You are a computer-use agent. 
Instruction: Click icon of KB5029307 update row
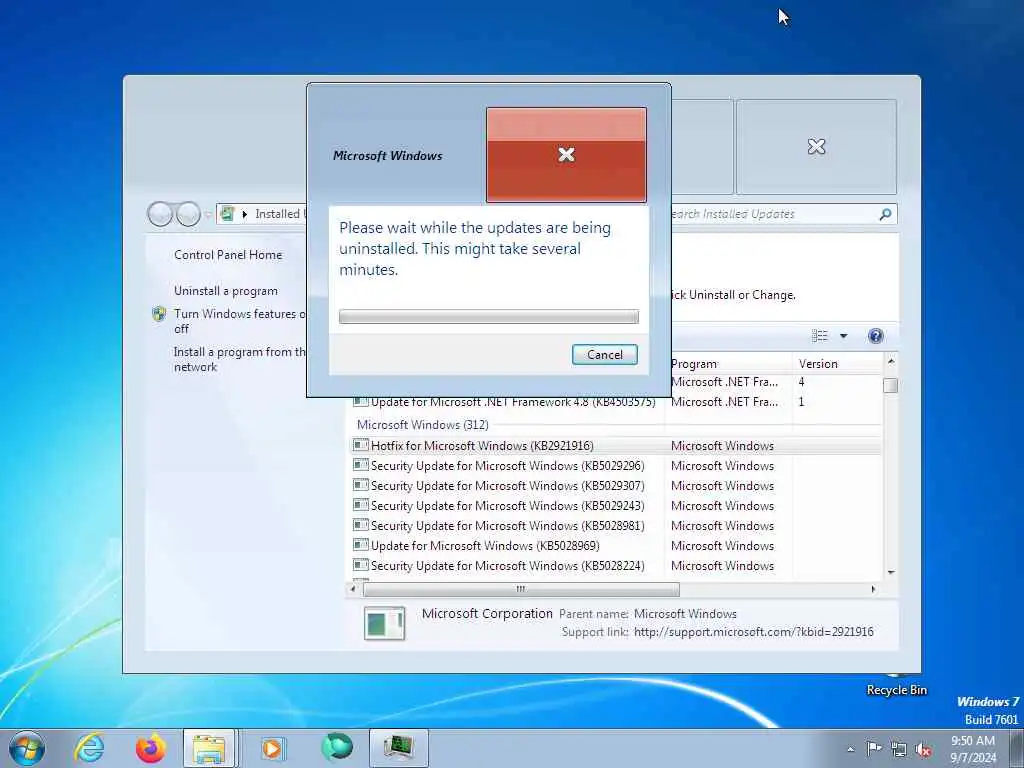tap(360, 485)
